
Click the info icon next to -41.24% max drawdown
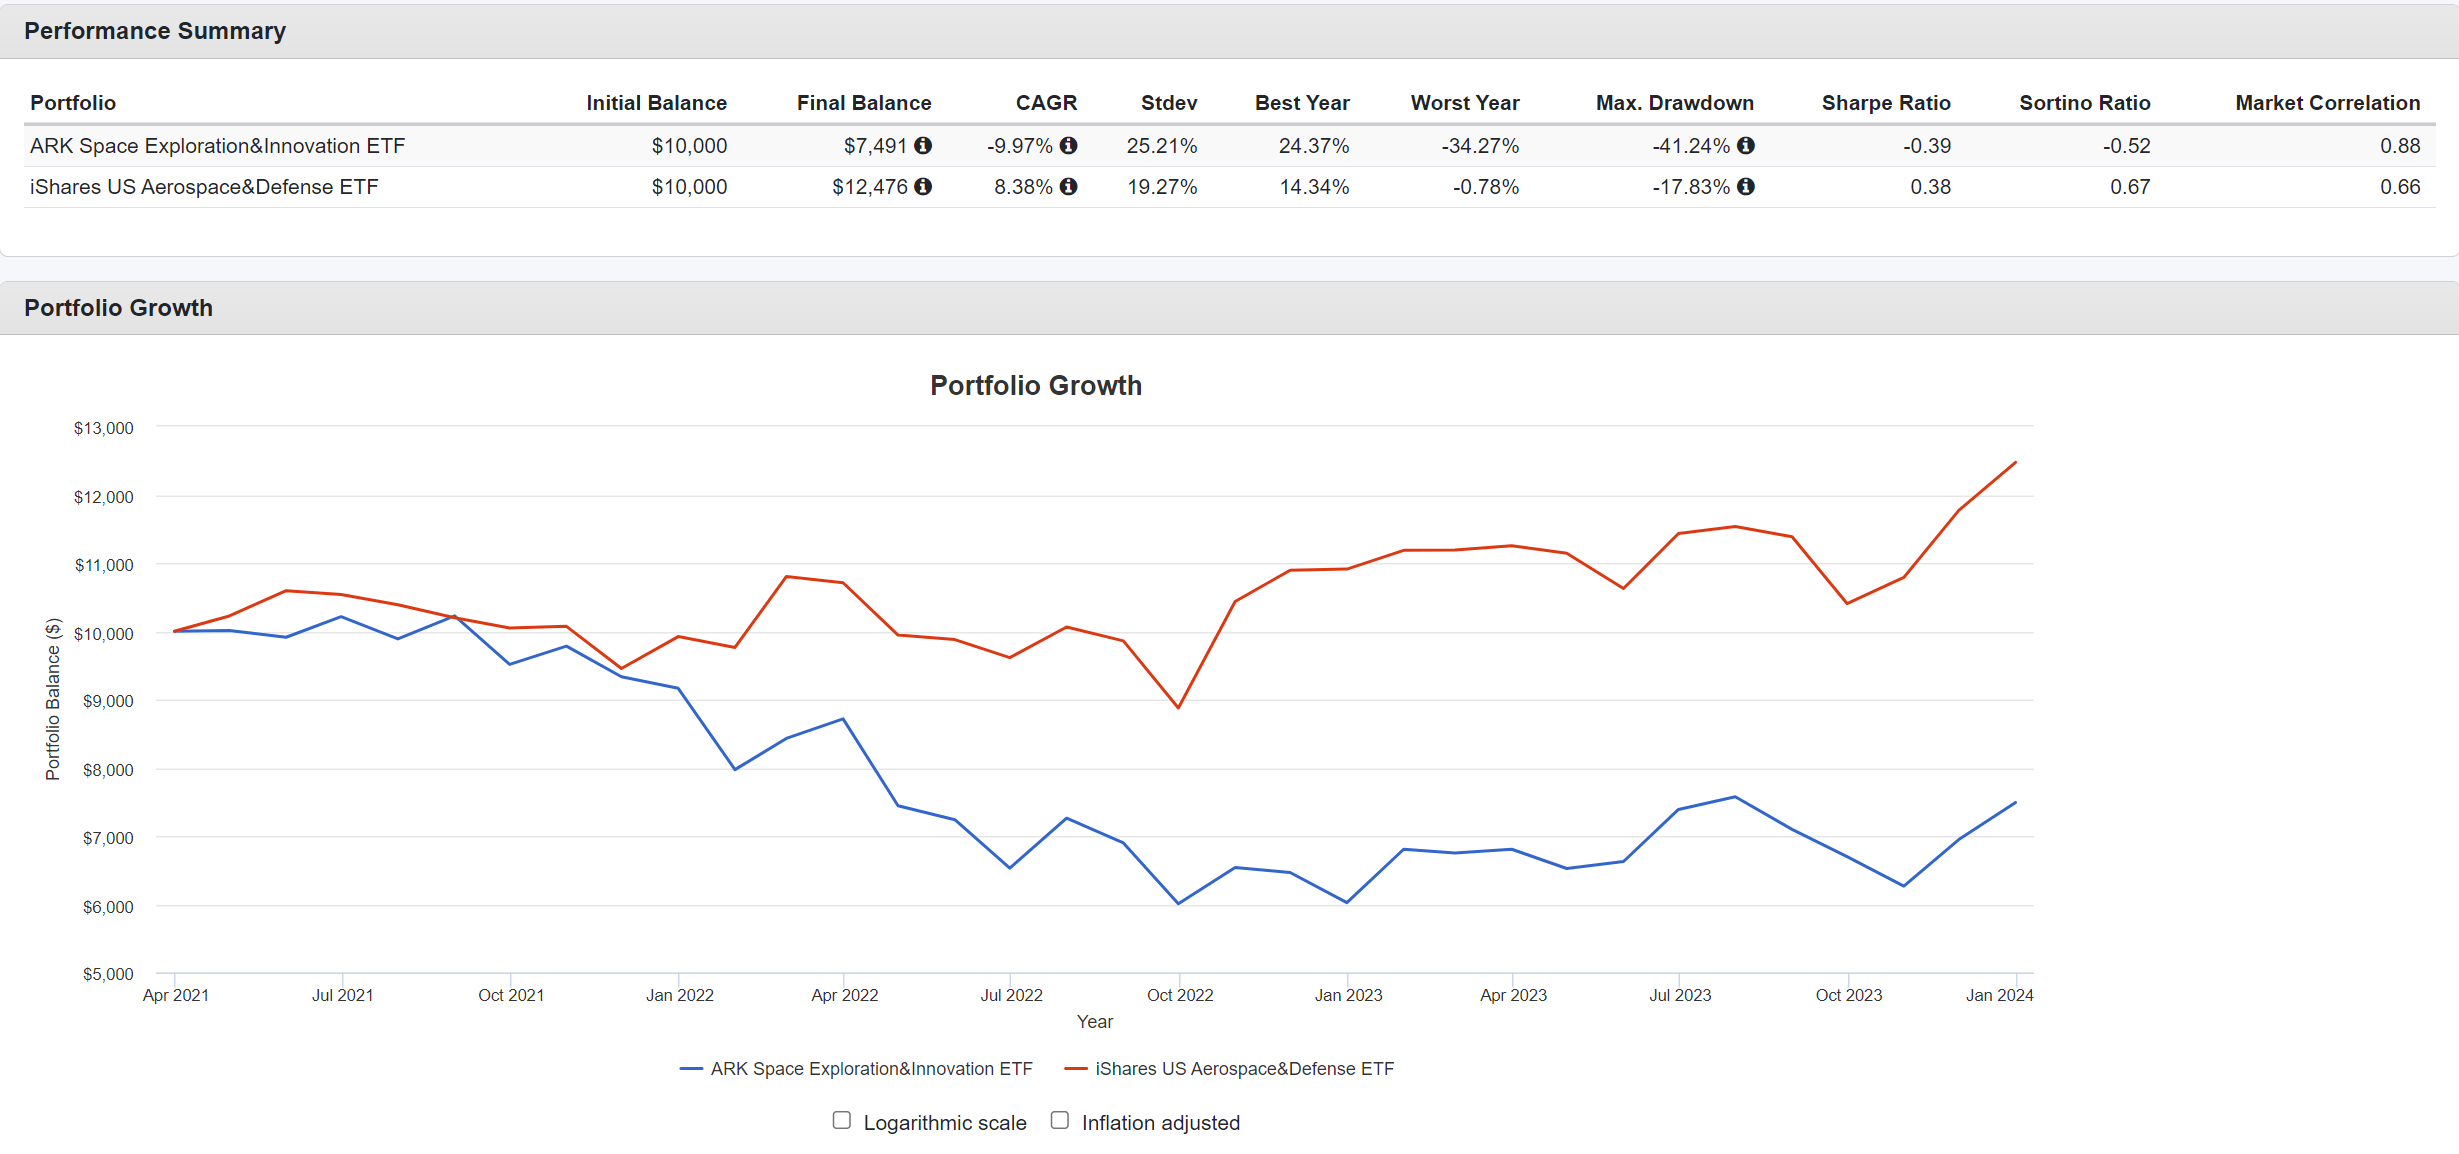[1747, 146]
